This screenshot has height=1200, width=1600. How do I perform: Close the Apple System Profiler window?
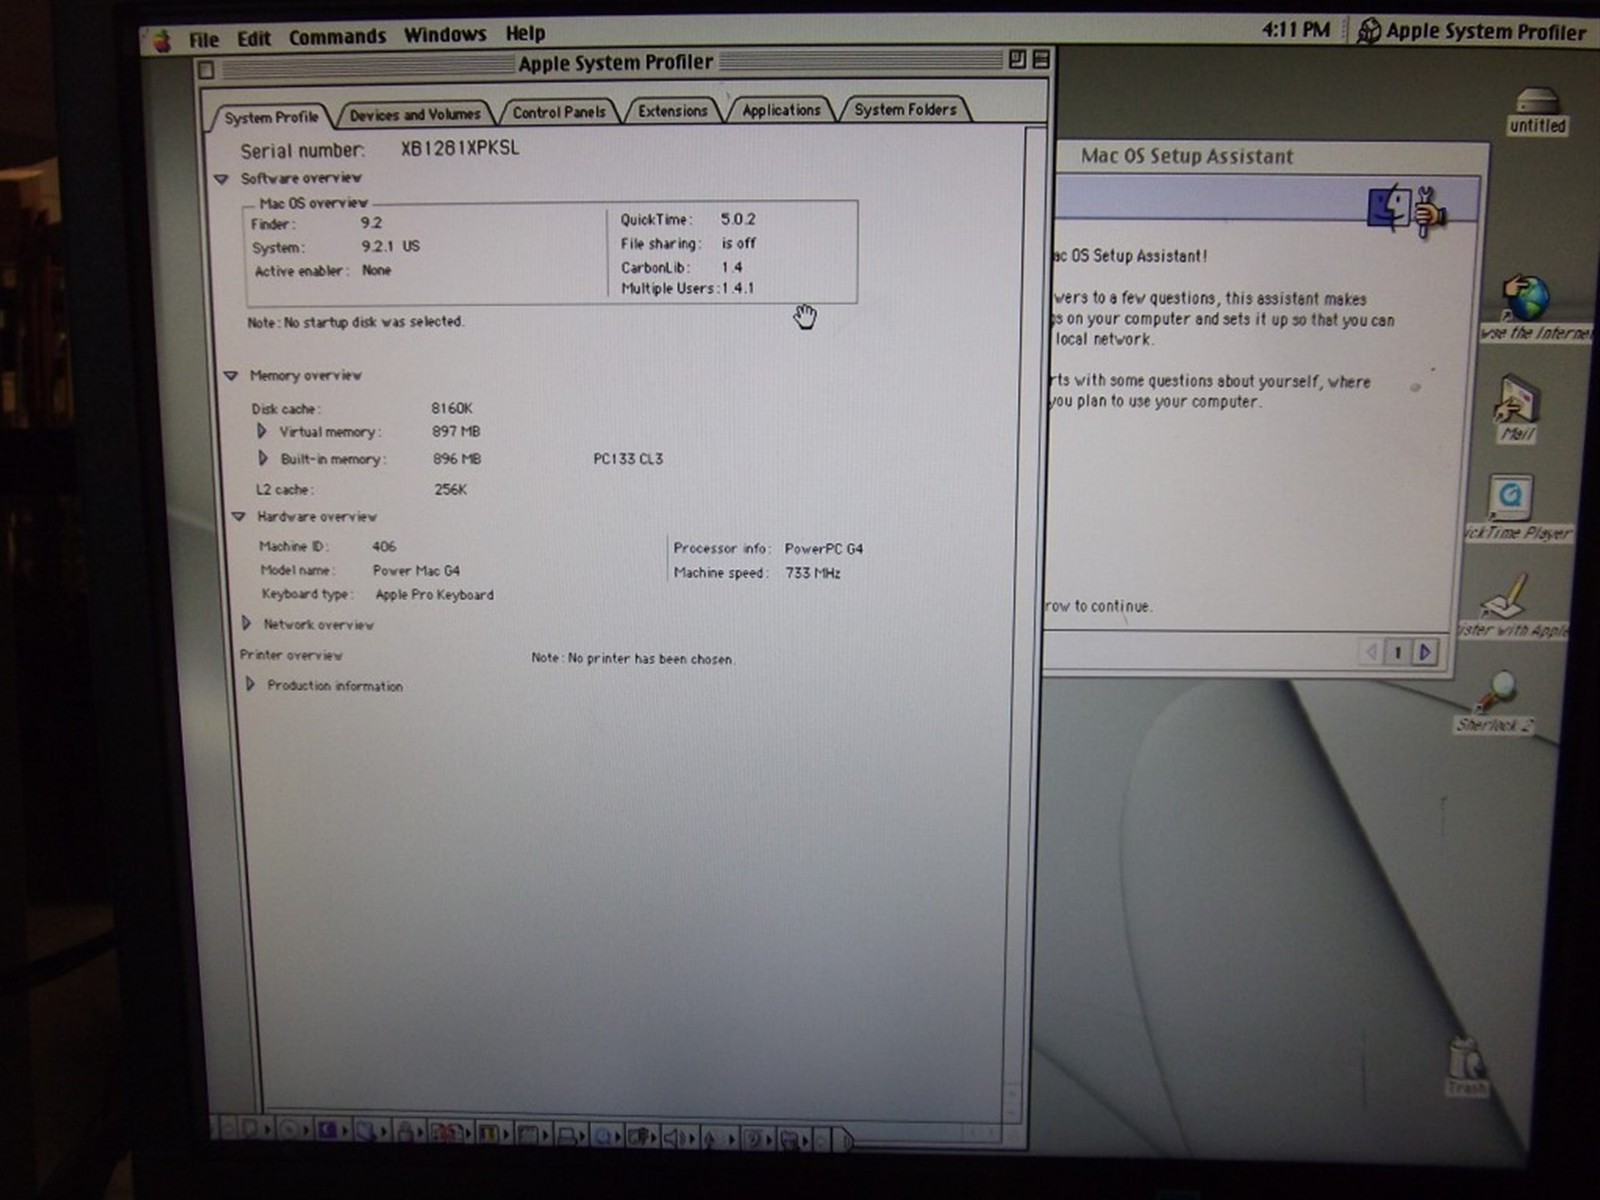(206, 70)
